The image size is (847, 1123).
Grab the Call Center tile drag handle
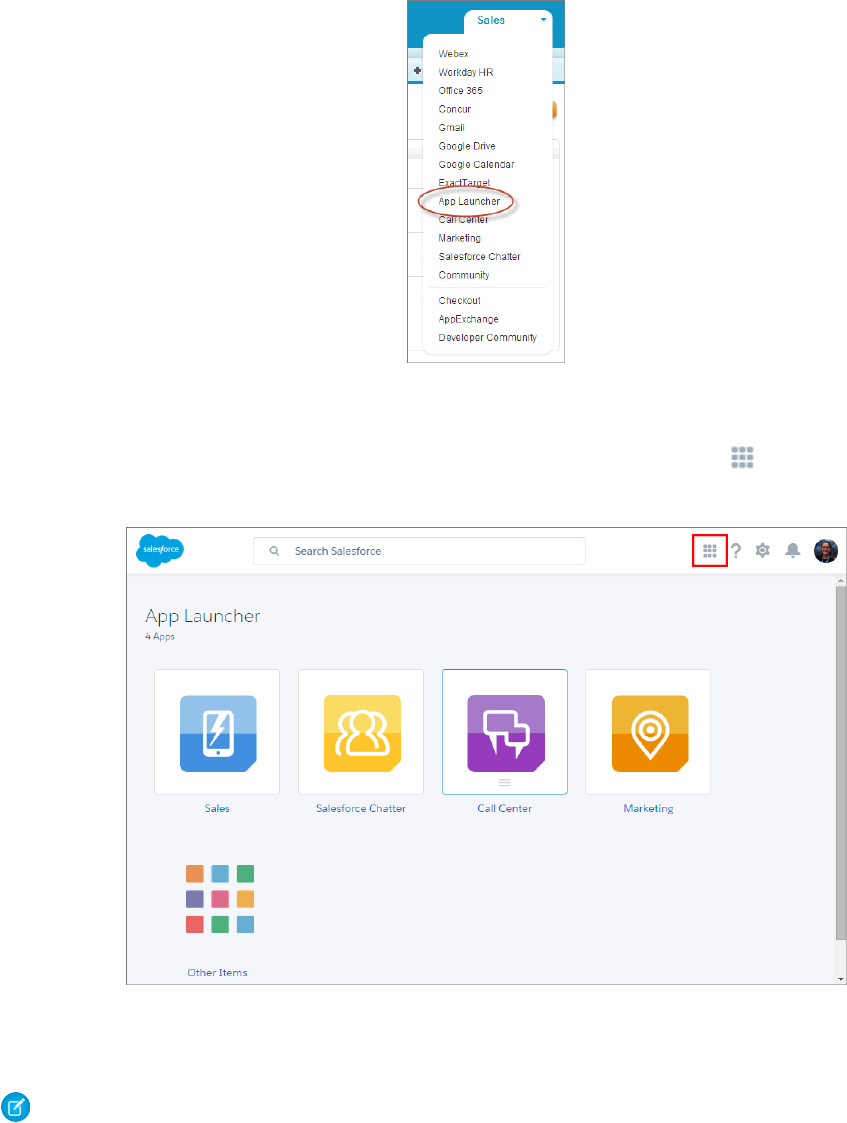(x=505, y=783)
